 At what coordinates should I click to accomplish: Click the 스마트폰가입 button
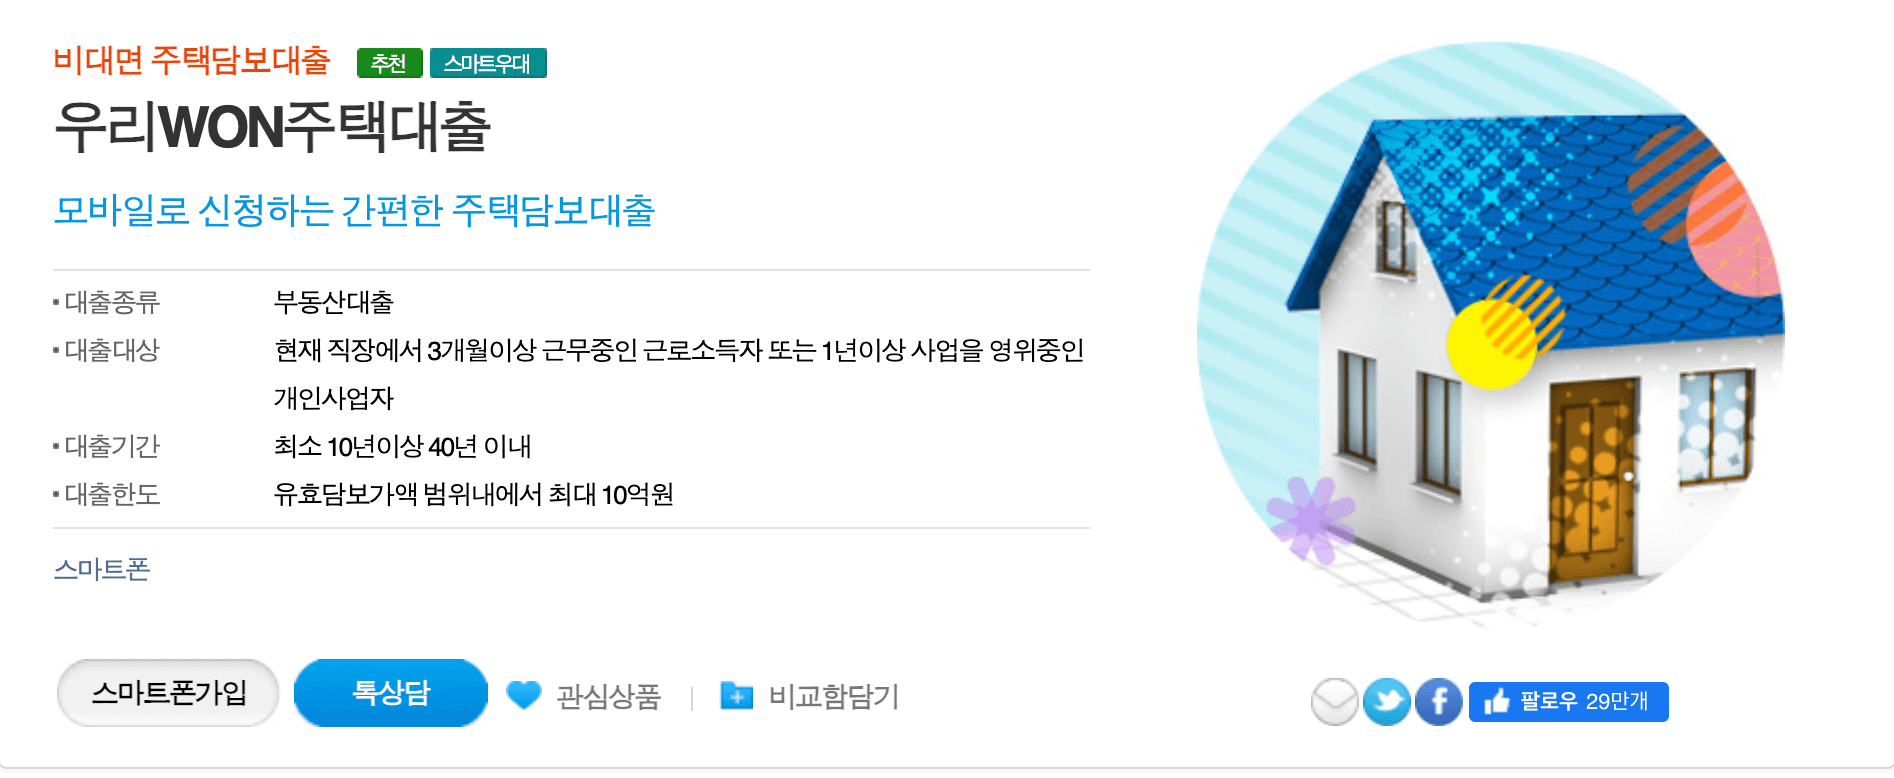pos(168,693)
